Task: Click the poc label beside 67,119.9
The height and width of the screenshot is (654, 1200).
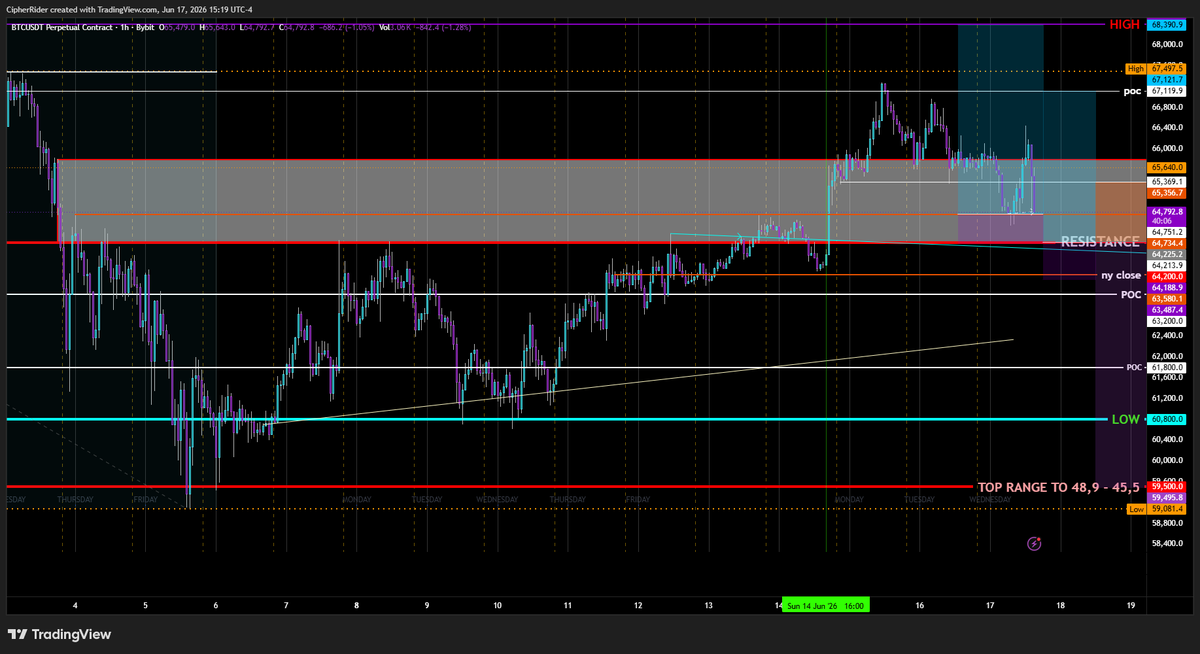Action: (1132, 91)
